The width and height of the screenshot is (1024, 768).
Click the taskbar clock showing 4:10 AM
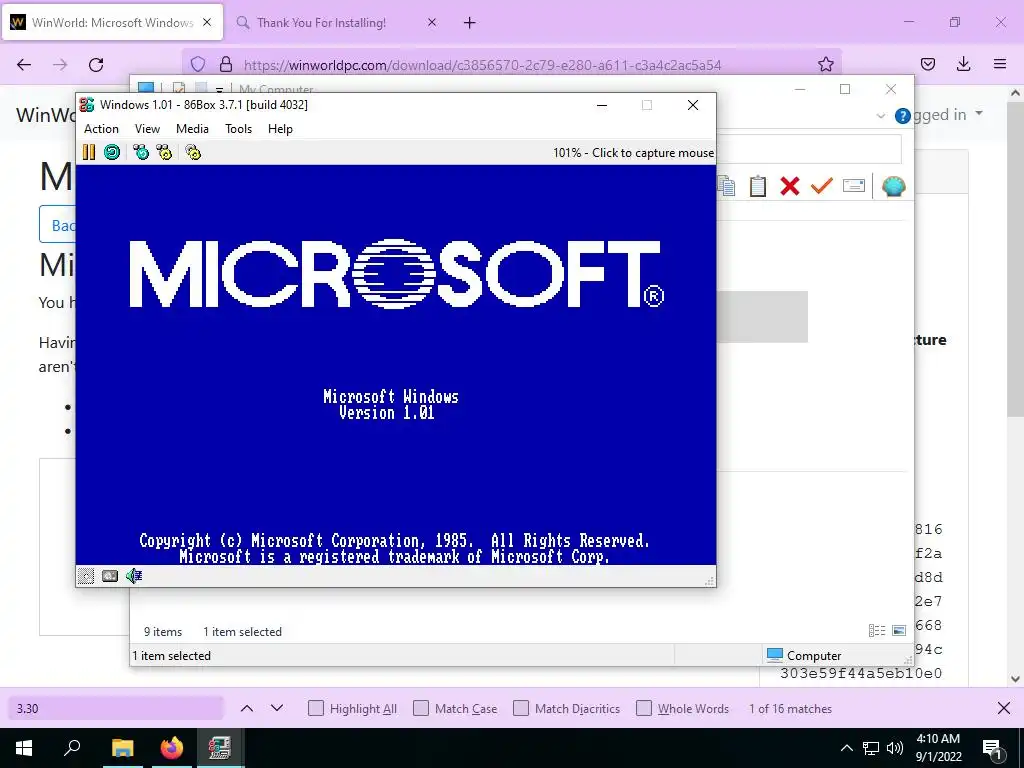pyautogui.click(x=938, y=748)
